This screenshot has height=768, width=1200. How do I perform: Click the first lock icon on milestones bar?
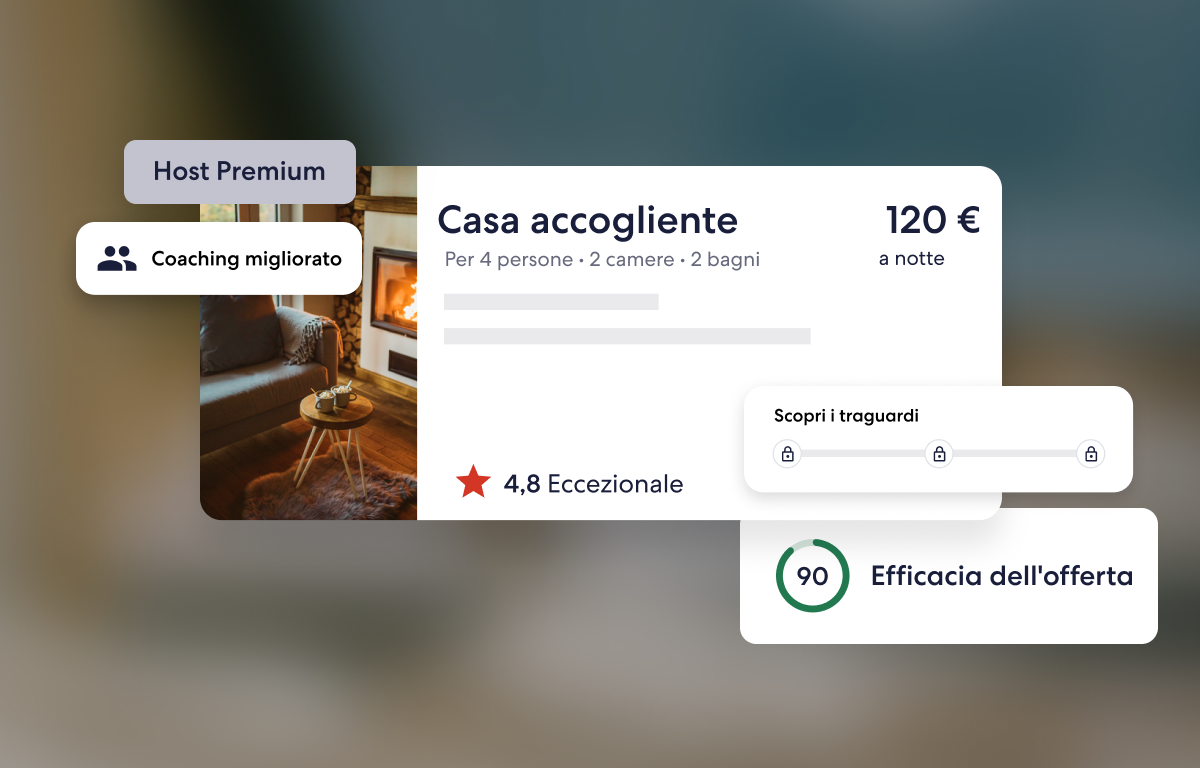(x=787, y=454)
